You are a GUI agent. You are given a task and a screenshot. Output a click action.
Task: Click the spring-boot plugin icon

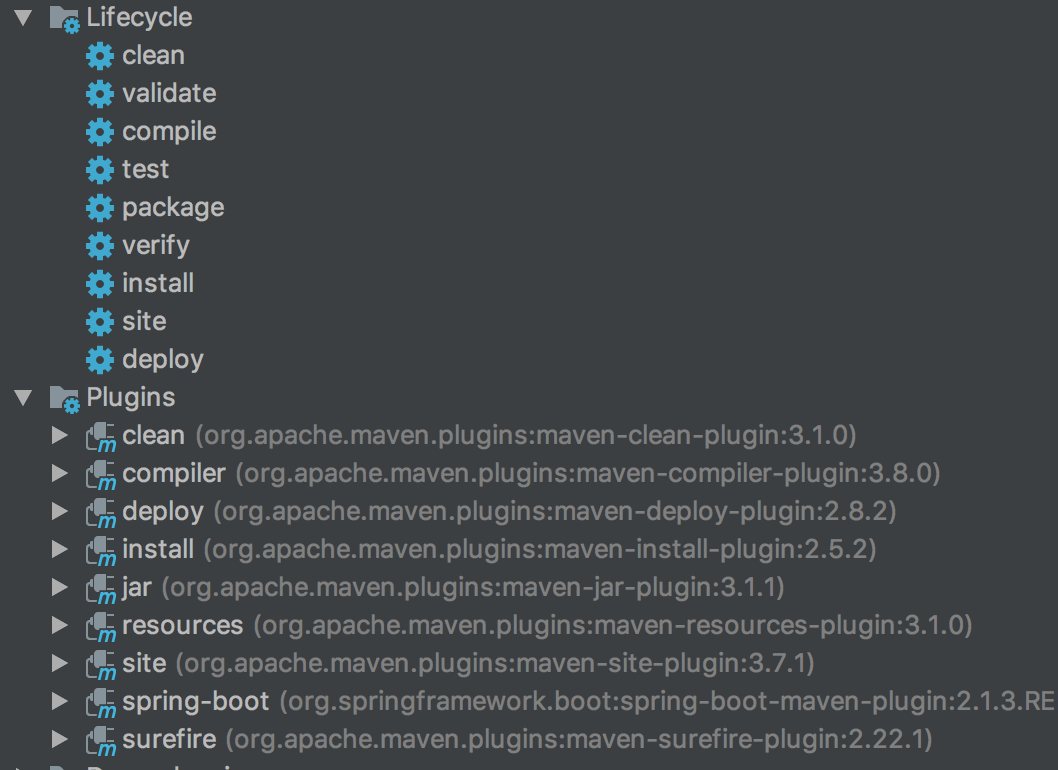tap(101, 702)
